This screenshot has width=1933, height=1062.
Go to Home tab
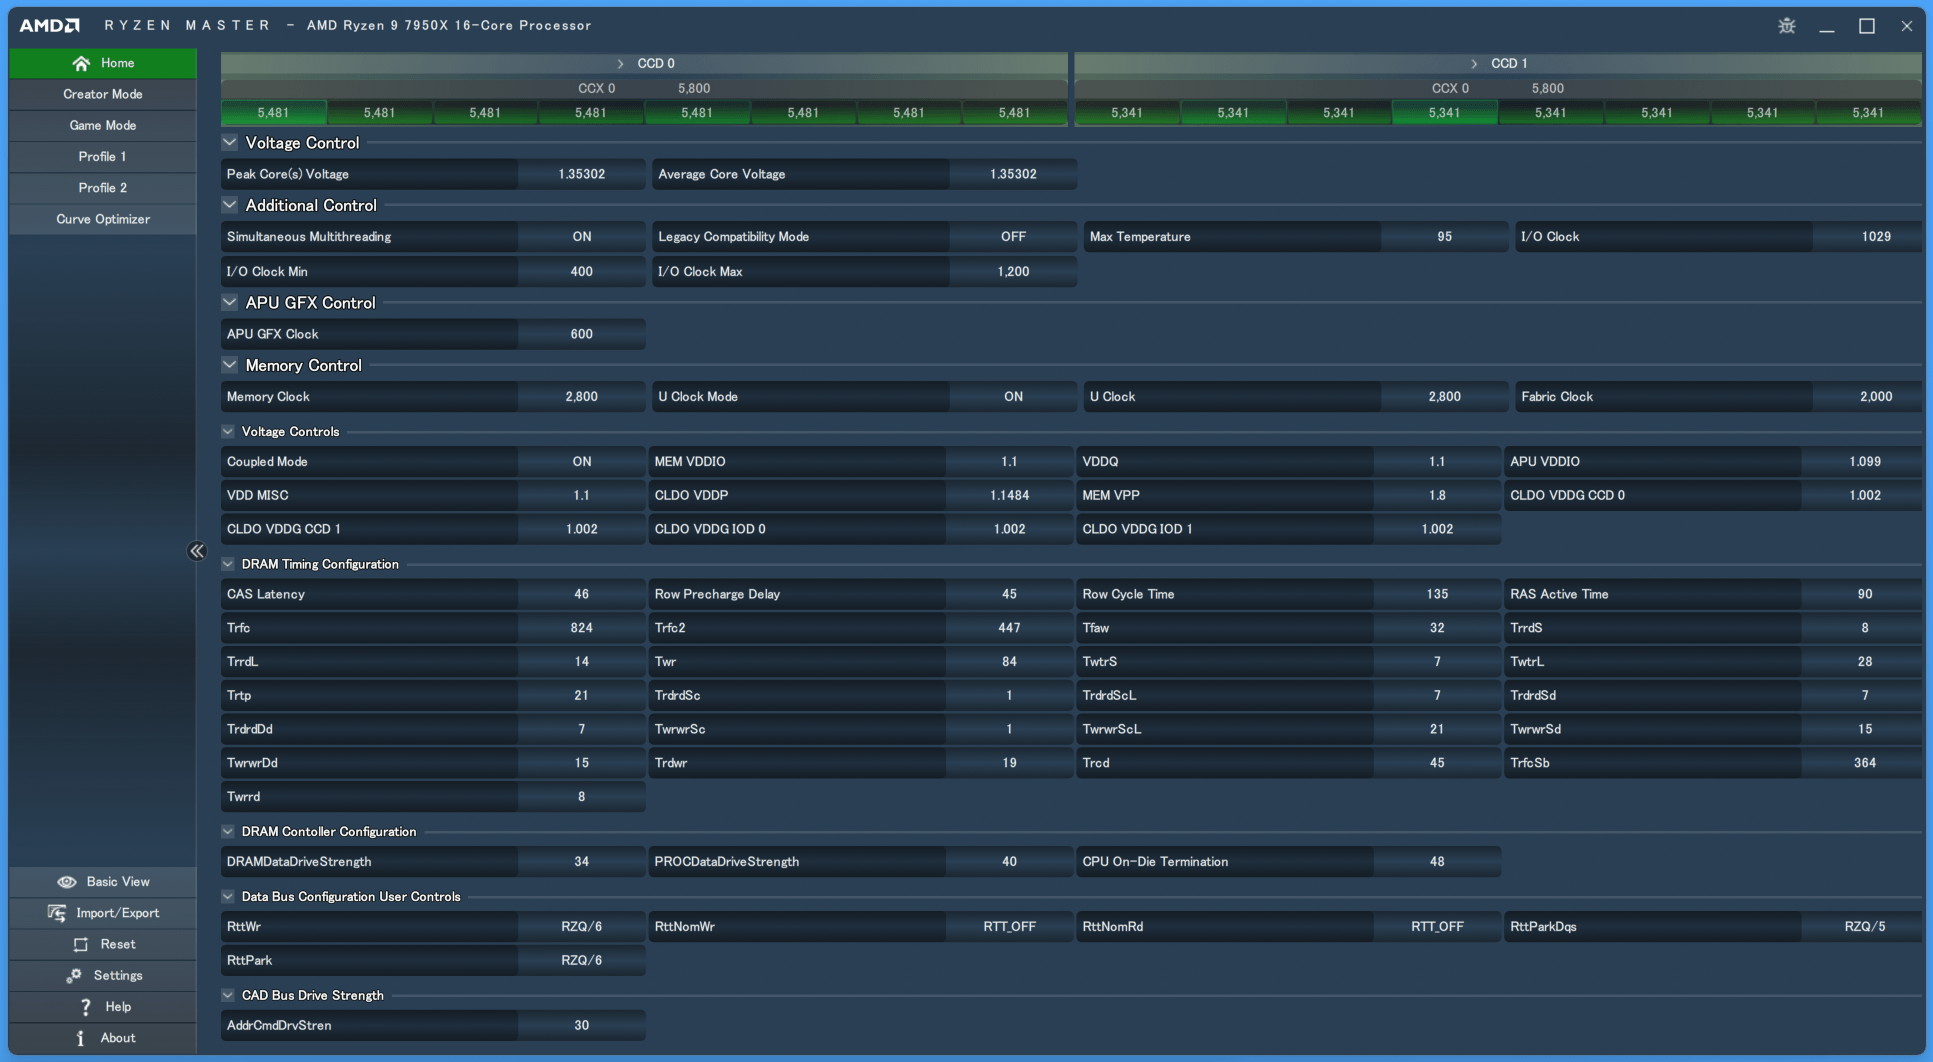pos(103,63)
